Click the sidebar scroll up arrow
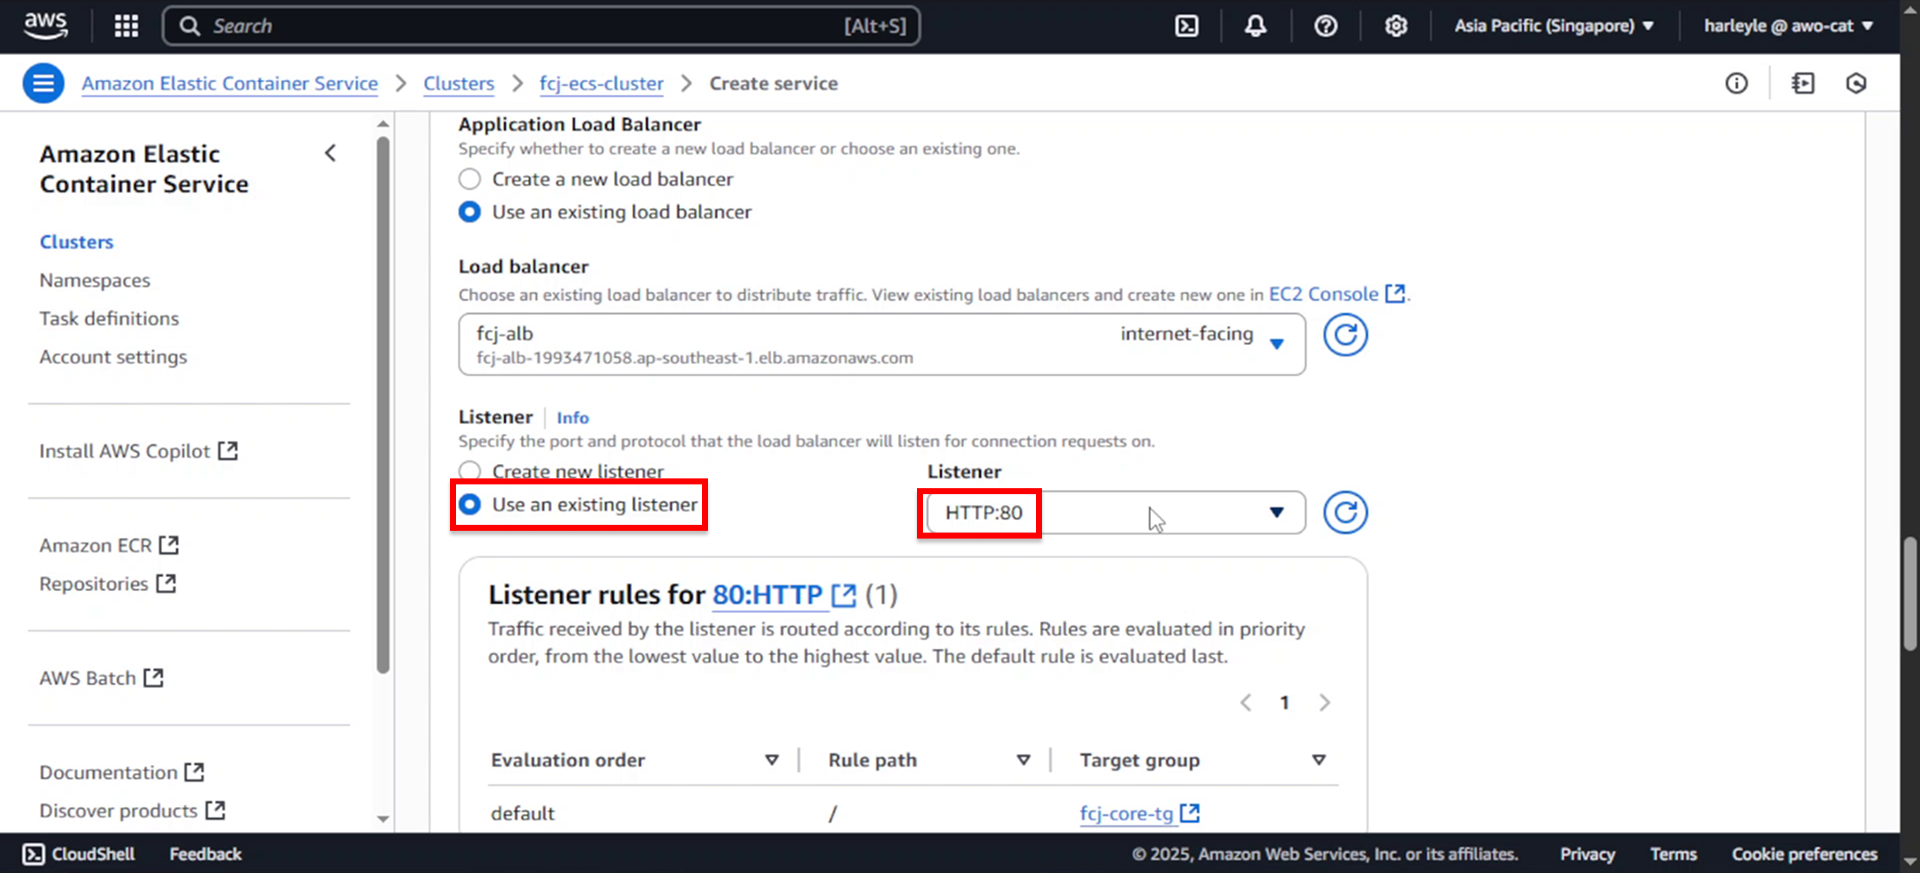The height and width of the screenshot is (874, 1920). point(383,124)
